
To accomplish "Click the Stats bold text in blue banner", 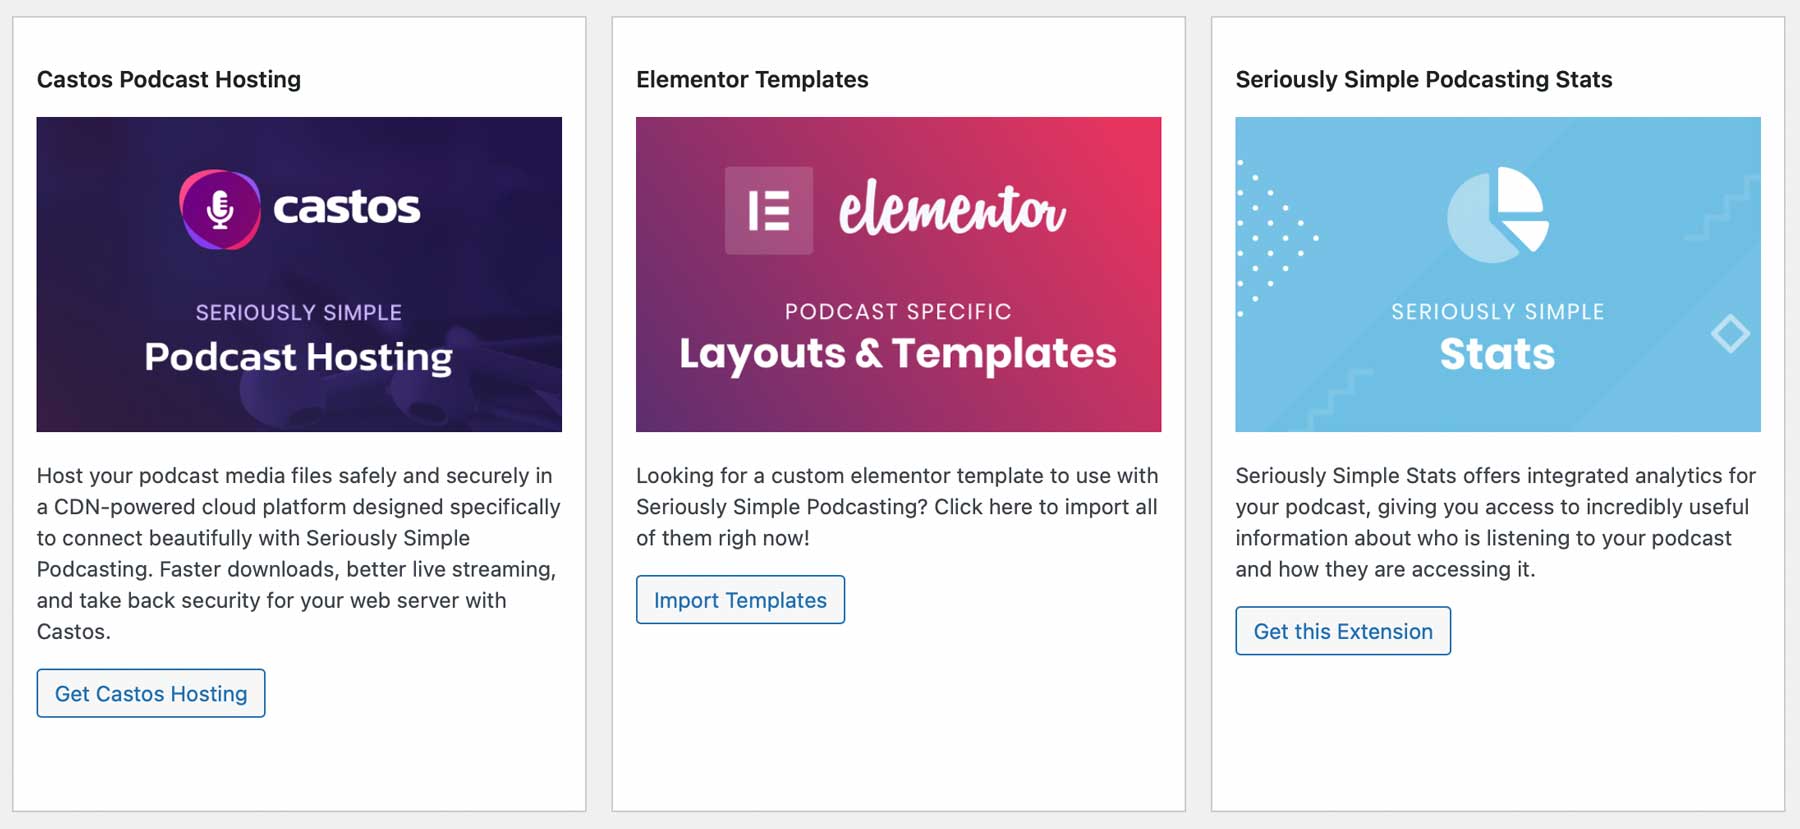I will pos(1498,354).
